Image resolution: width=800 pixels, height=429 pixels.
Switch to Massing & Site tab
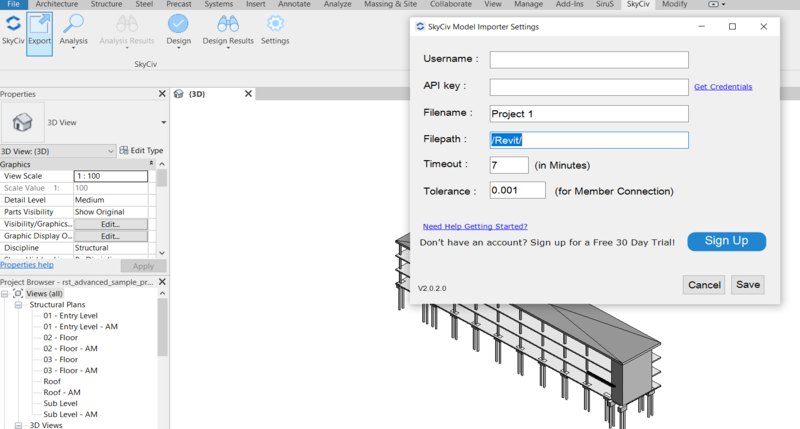pyautogui.click(x=390, y=4)
